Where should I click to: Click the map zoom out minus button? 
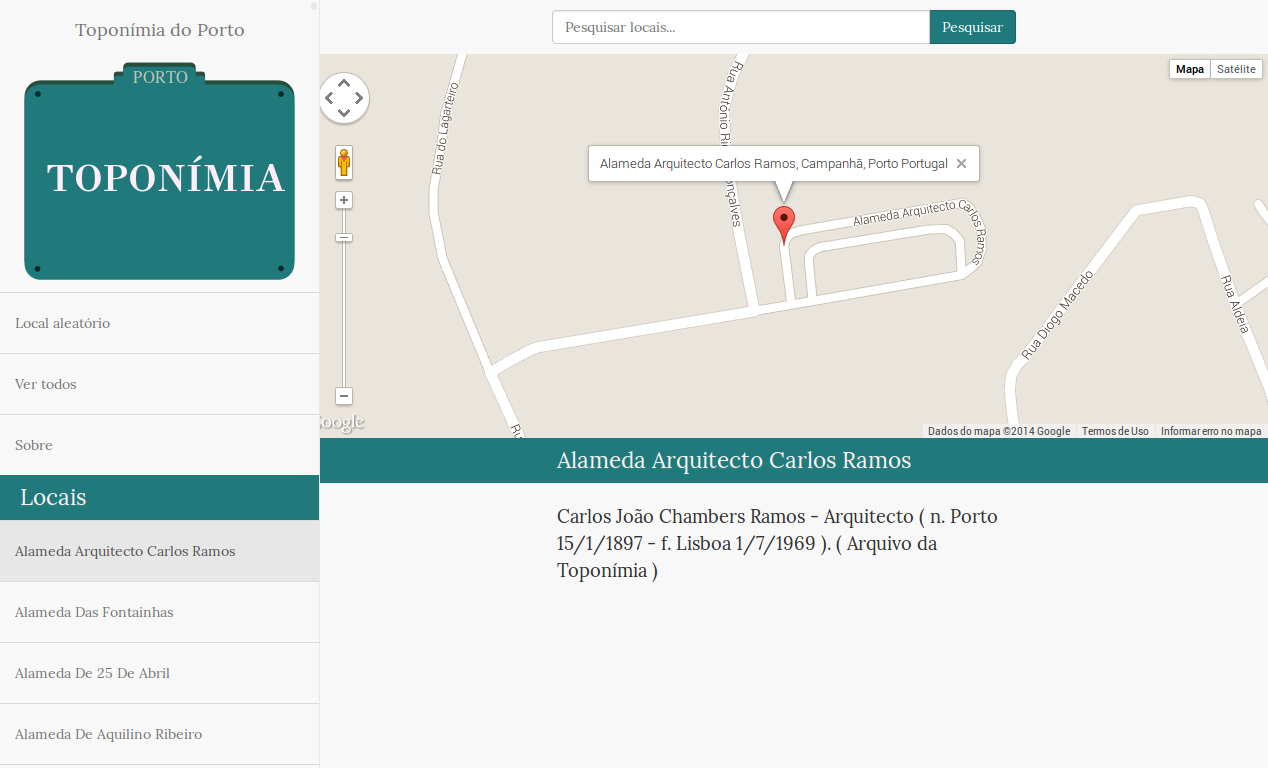(x=344, y=396)
